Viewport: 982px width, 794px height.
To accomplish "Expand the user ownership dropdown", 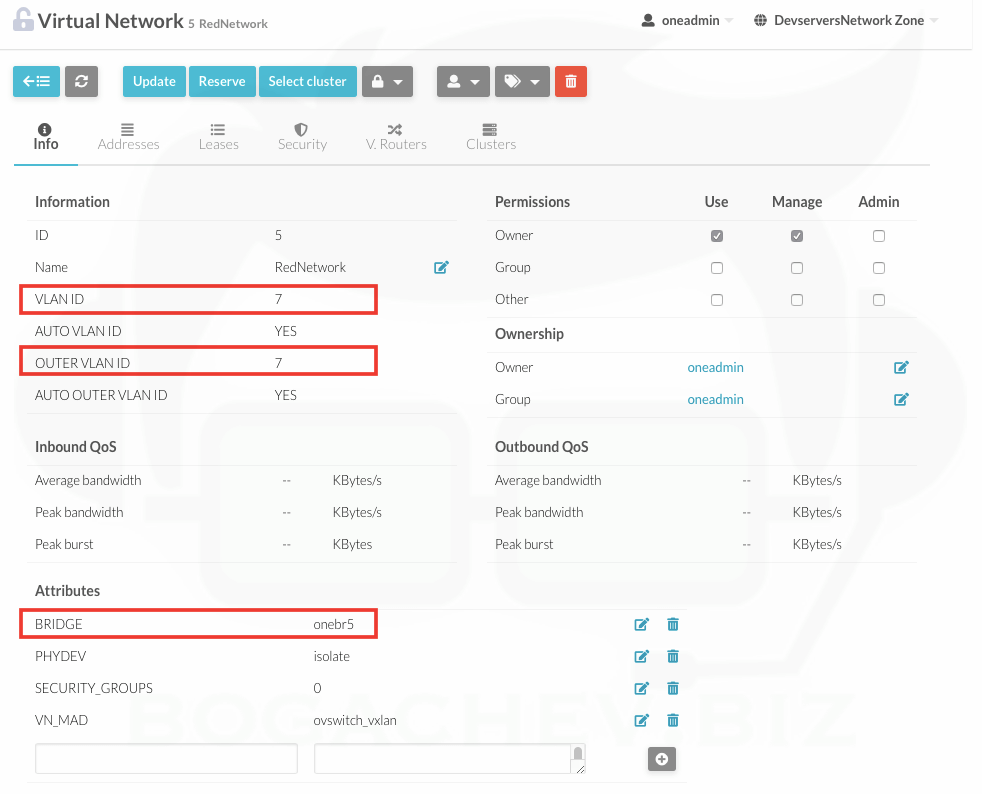I will coord(463,82).
